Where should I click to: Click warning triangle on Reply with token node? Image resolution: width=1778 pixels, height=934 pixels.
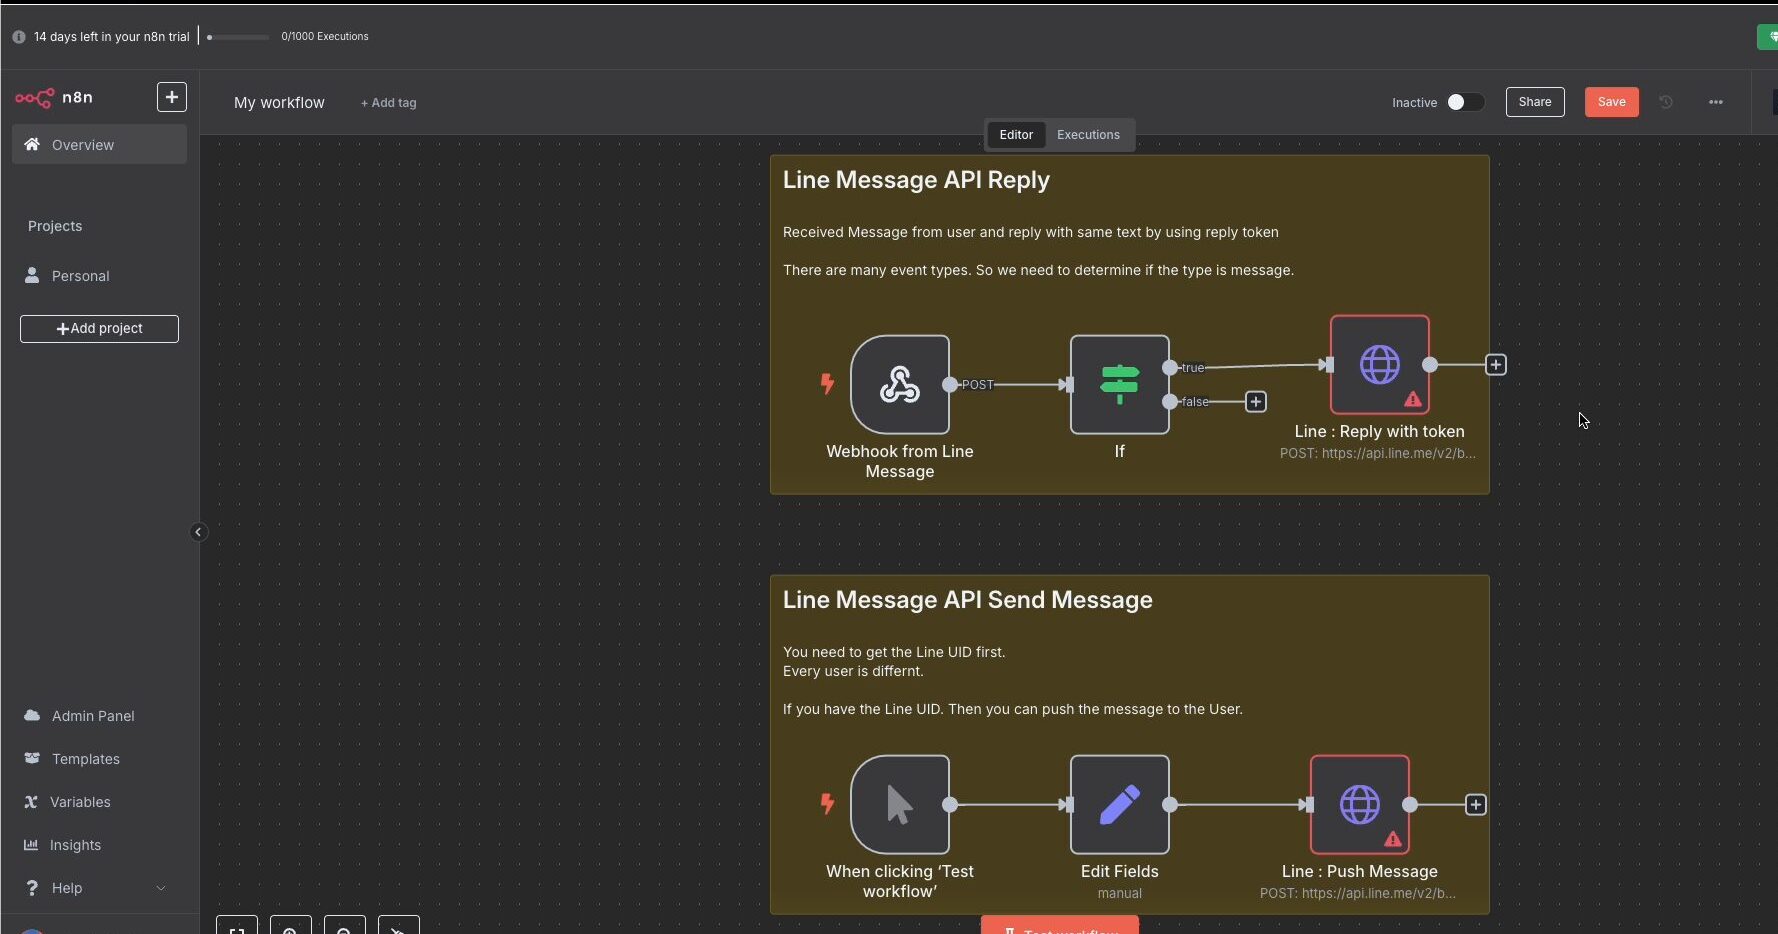(1413, 399)
